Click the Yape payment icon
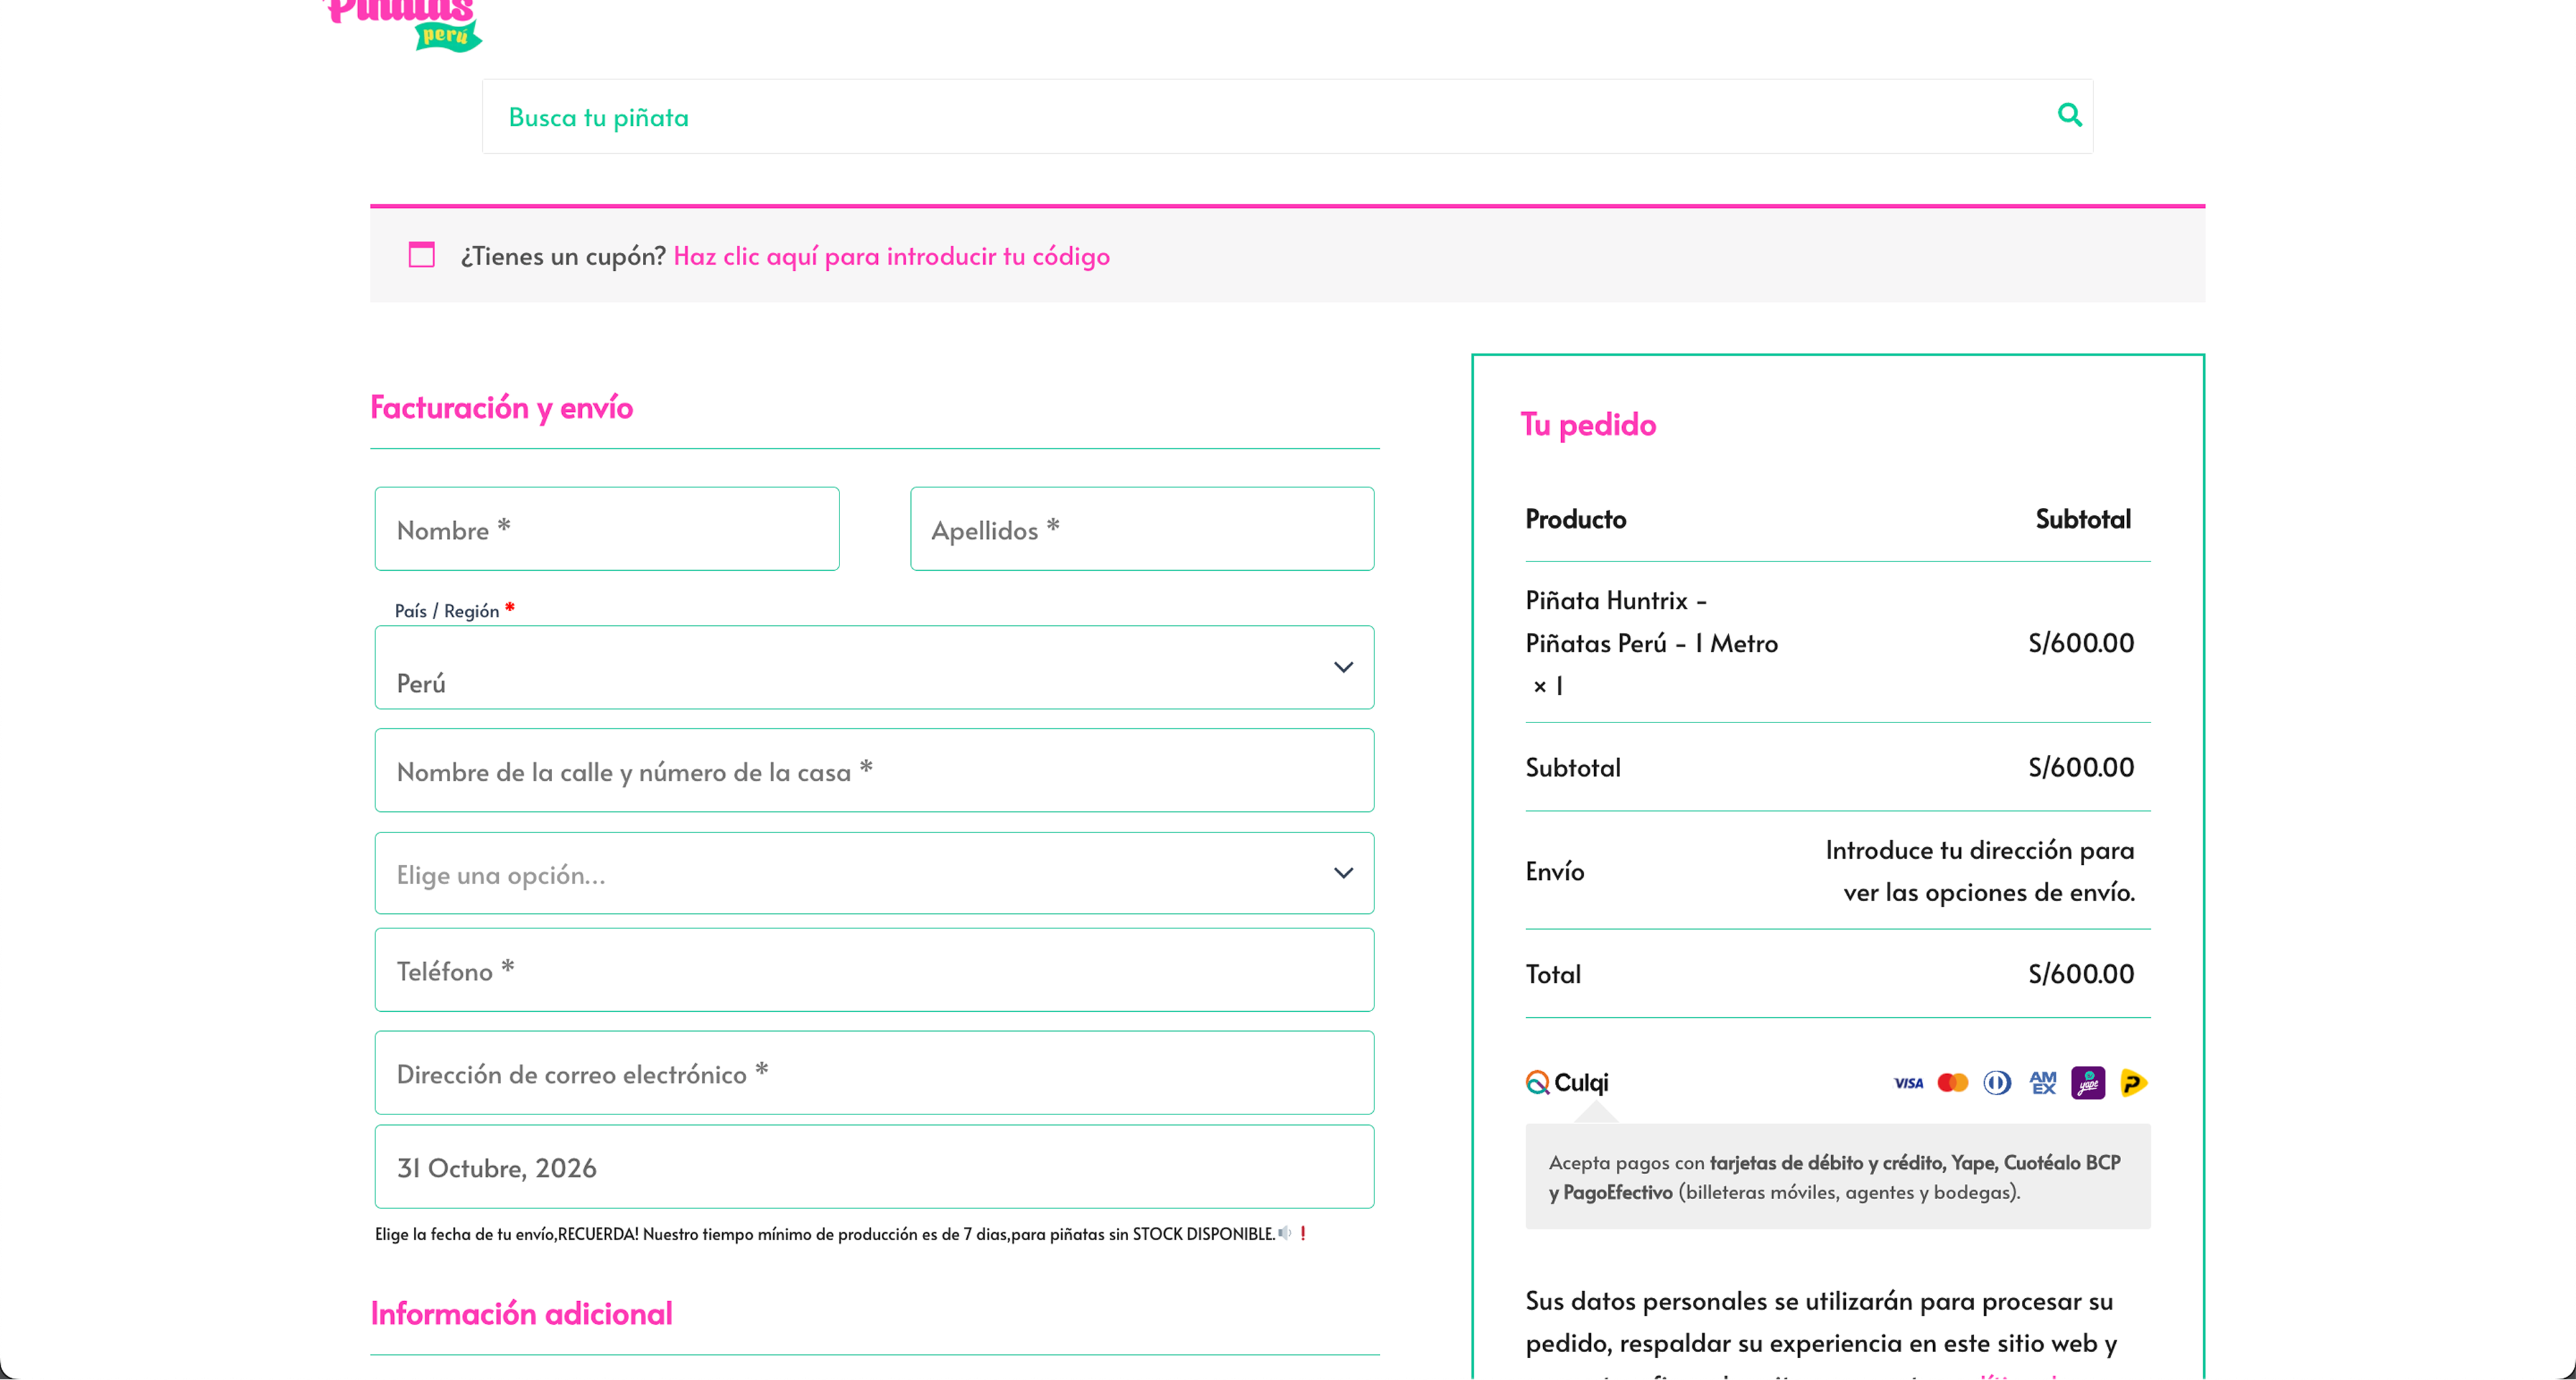Image resolution: width=2576 pixels, height=1380 pixels. [x=2087, y=1082]
